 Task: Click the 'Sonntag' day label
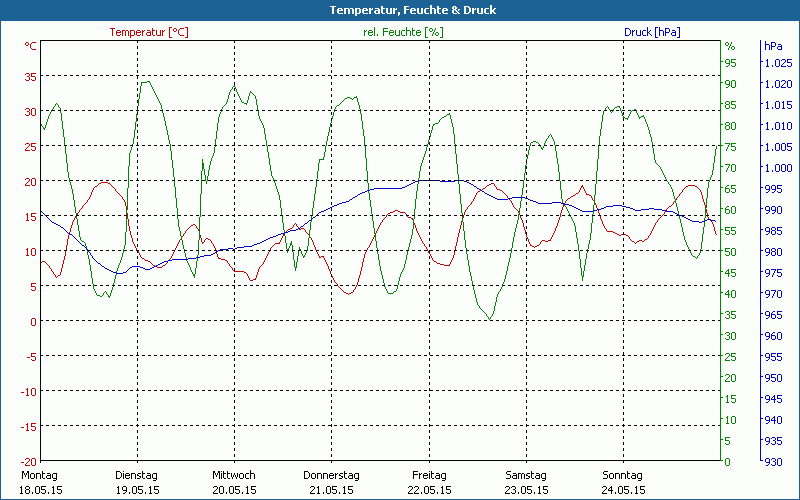click(x=622, y=475)
